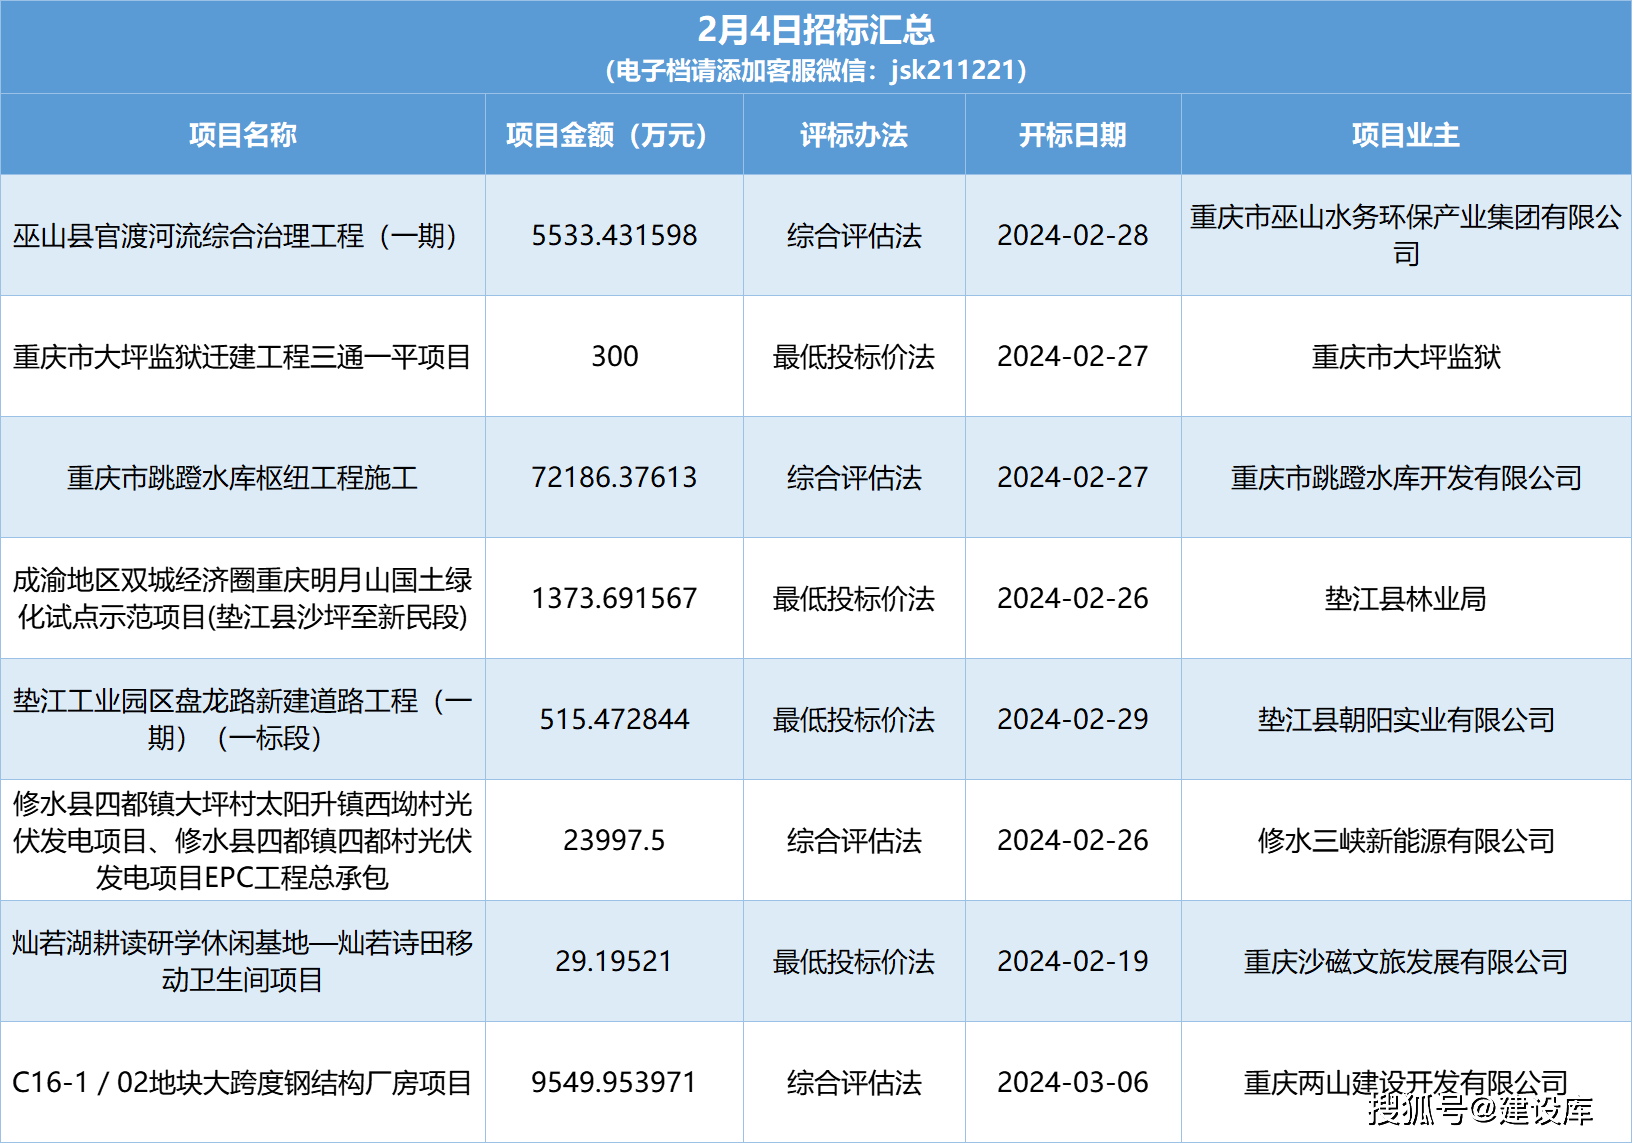Select the '开标日期' column header
Viewport: 1632px width, 1144px height.
(x=1073, y=135)
